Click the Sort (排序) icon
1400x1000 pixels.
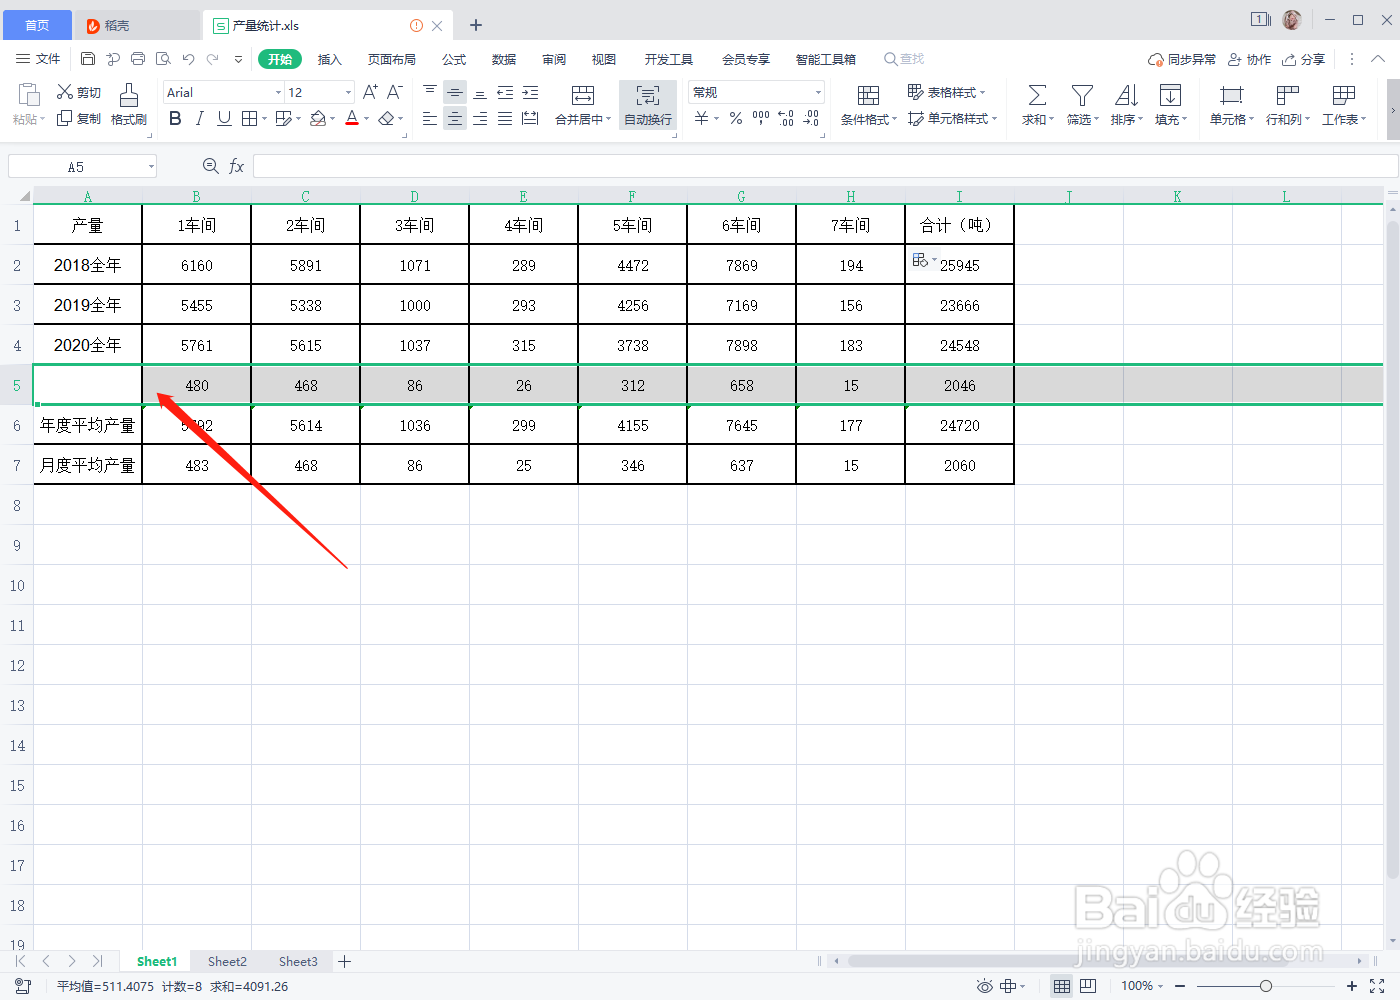pyautogui.click(x=1126, y=96)
